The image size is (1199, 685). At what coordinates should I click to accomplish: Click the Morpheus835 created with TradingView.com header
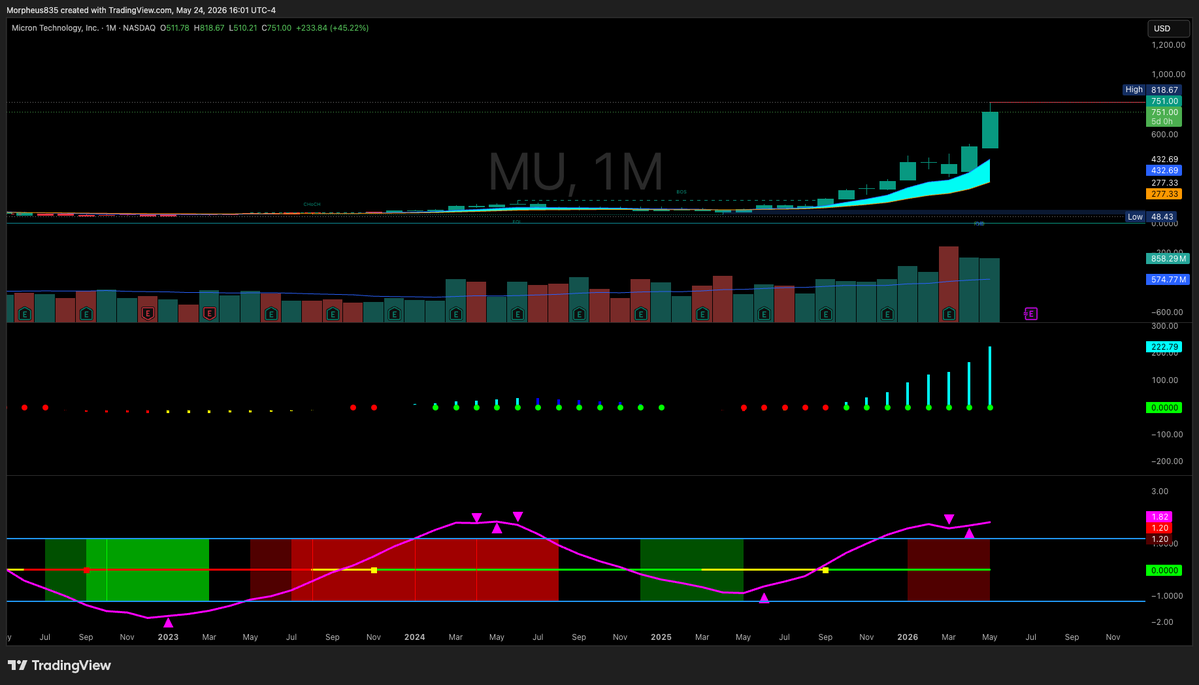[x=141, y=10]
